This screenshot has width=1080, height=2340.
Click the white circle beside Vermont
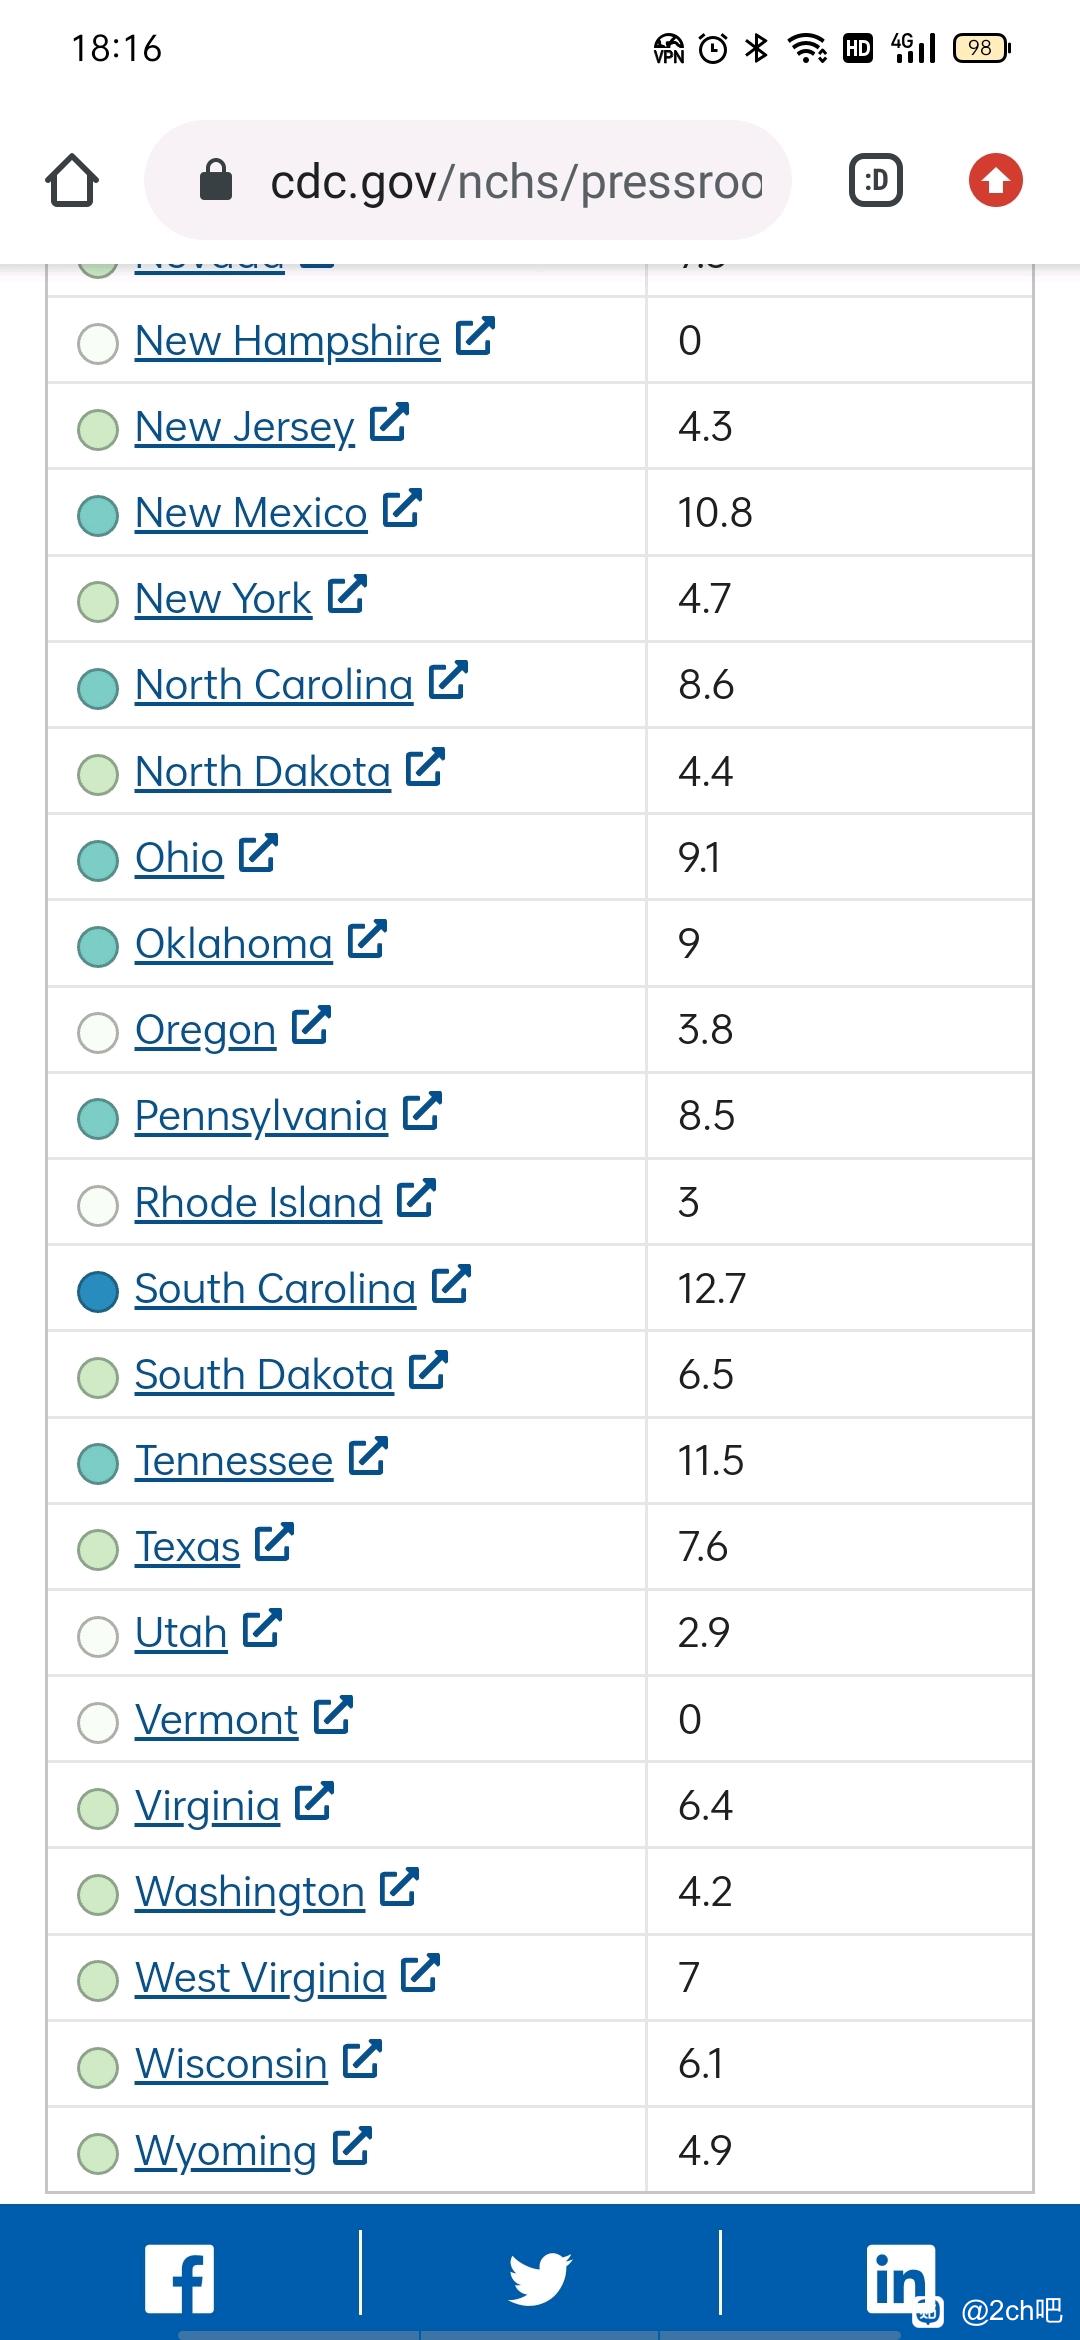click(98, 1721)
